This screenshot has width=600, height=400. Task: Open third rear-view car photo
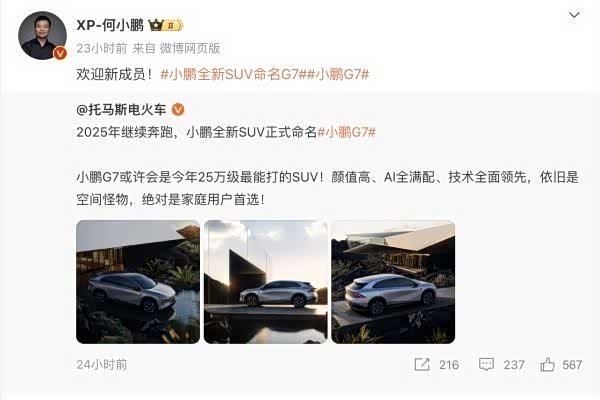[393, 282]
